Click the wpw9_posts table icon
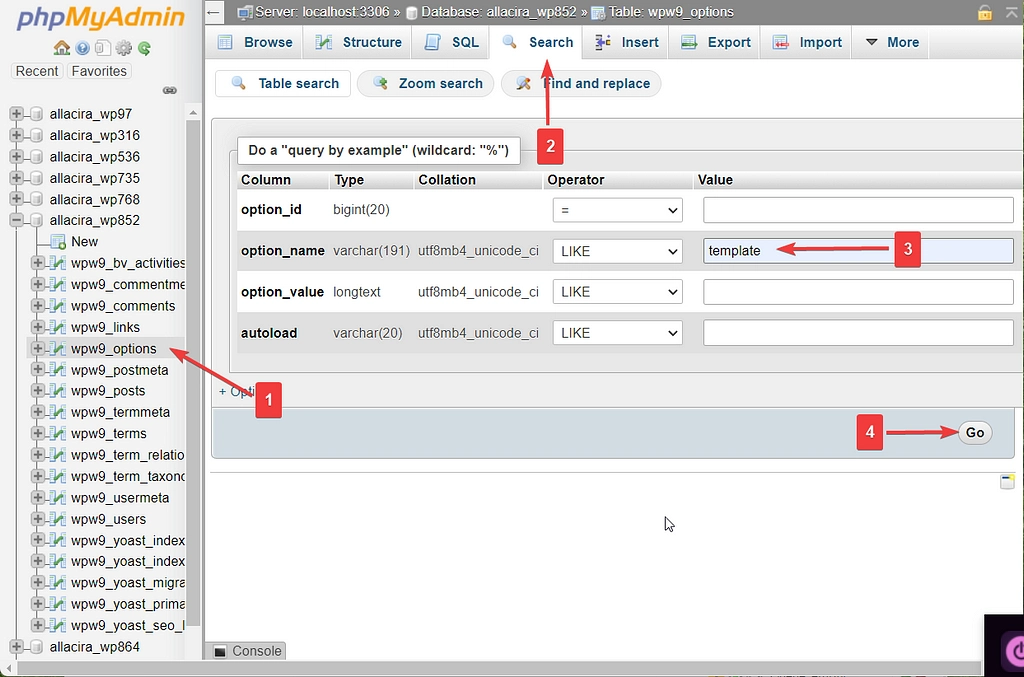This screenshot has height=677, width=1024. 58,391
